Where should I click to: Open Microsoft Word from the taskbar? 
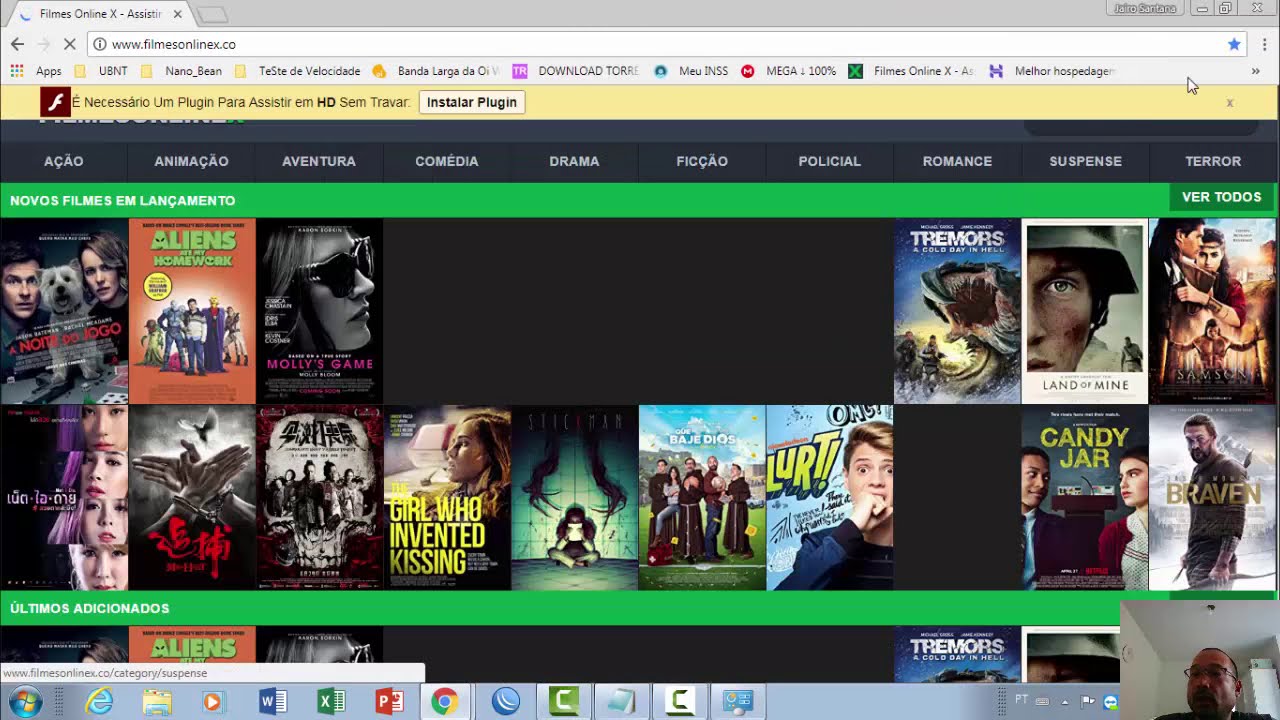click(272, 702)
